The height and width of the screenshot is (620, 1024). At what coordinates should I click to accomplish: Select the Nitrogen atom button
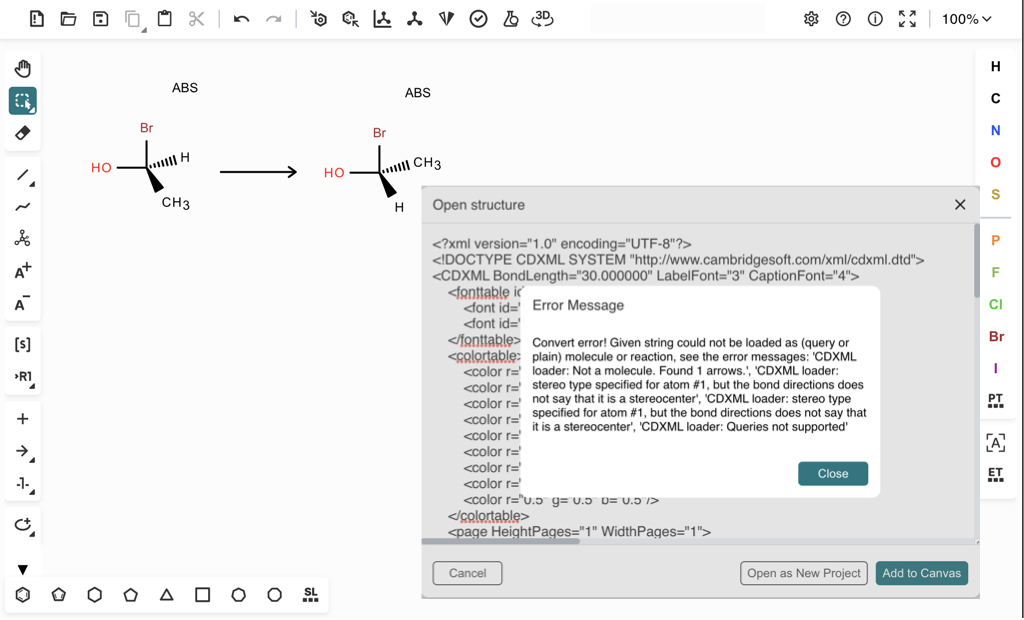(x=995, y=130)
